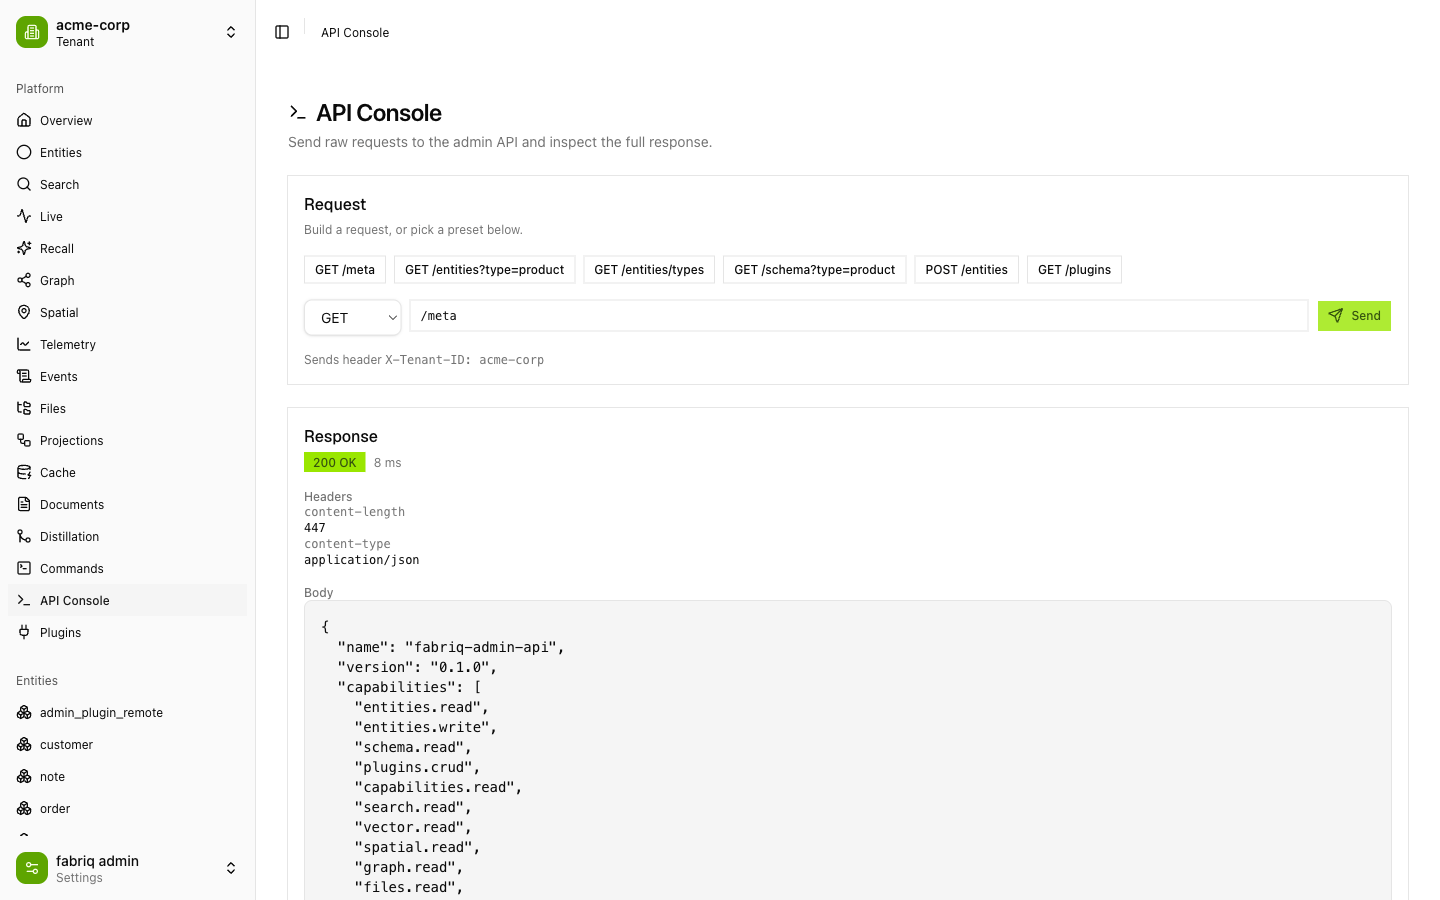Click the admin_plugin_remote entity icon

(x=24, y=712)
